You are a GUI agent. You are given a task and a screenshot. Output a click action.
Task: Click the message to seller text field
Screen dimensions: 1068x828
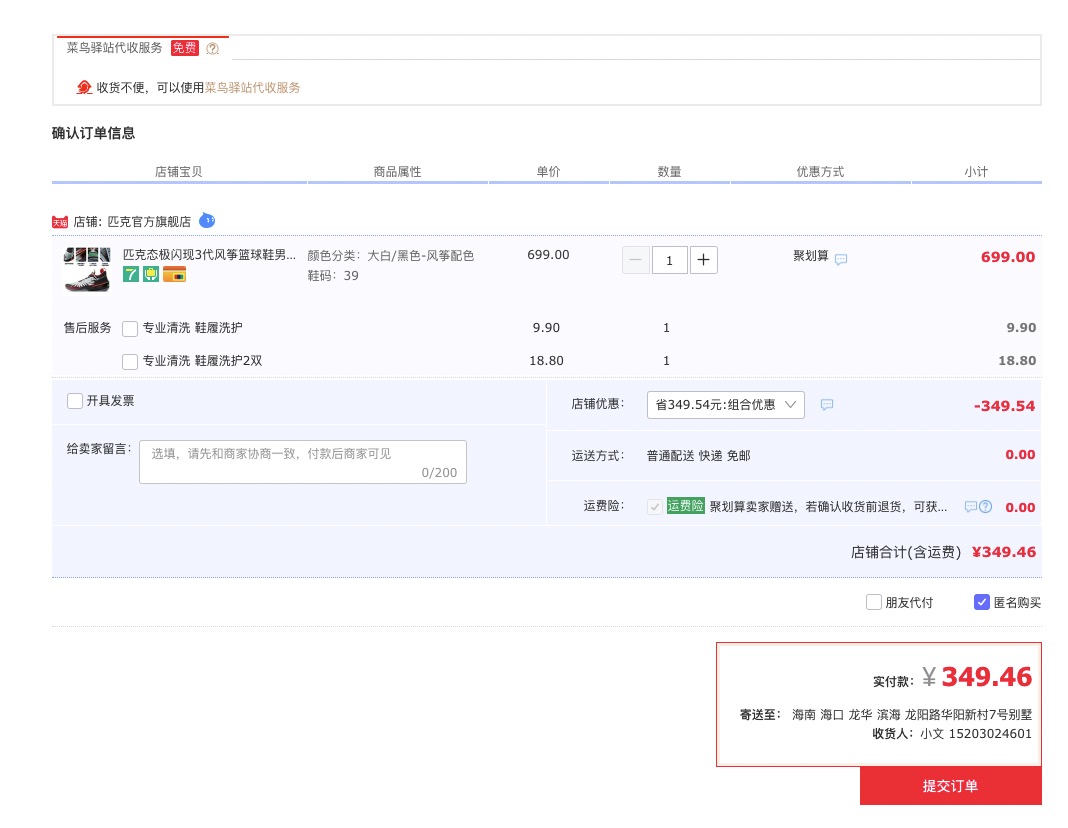(303, 462)
